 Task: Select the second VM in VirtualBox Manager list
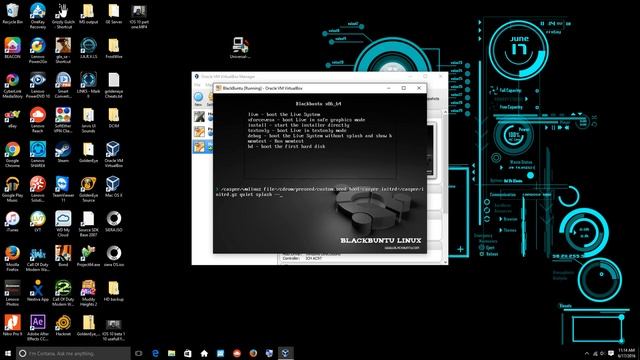[x=202, y=132]
